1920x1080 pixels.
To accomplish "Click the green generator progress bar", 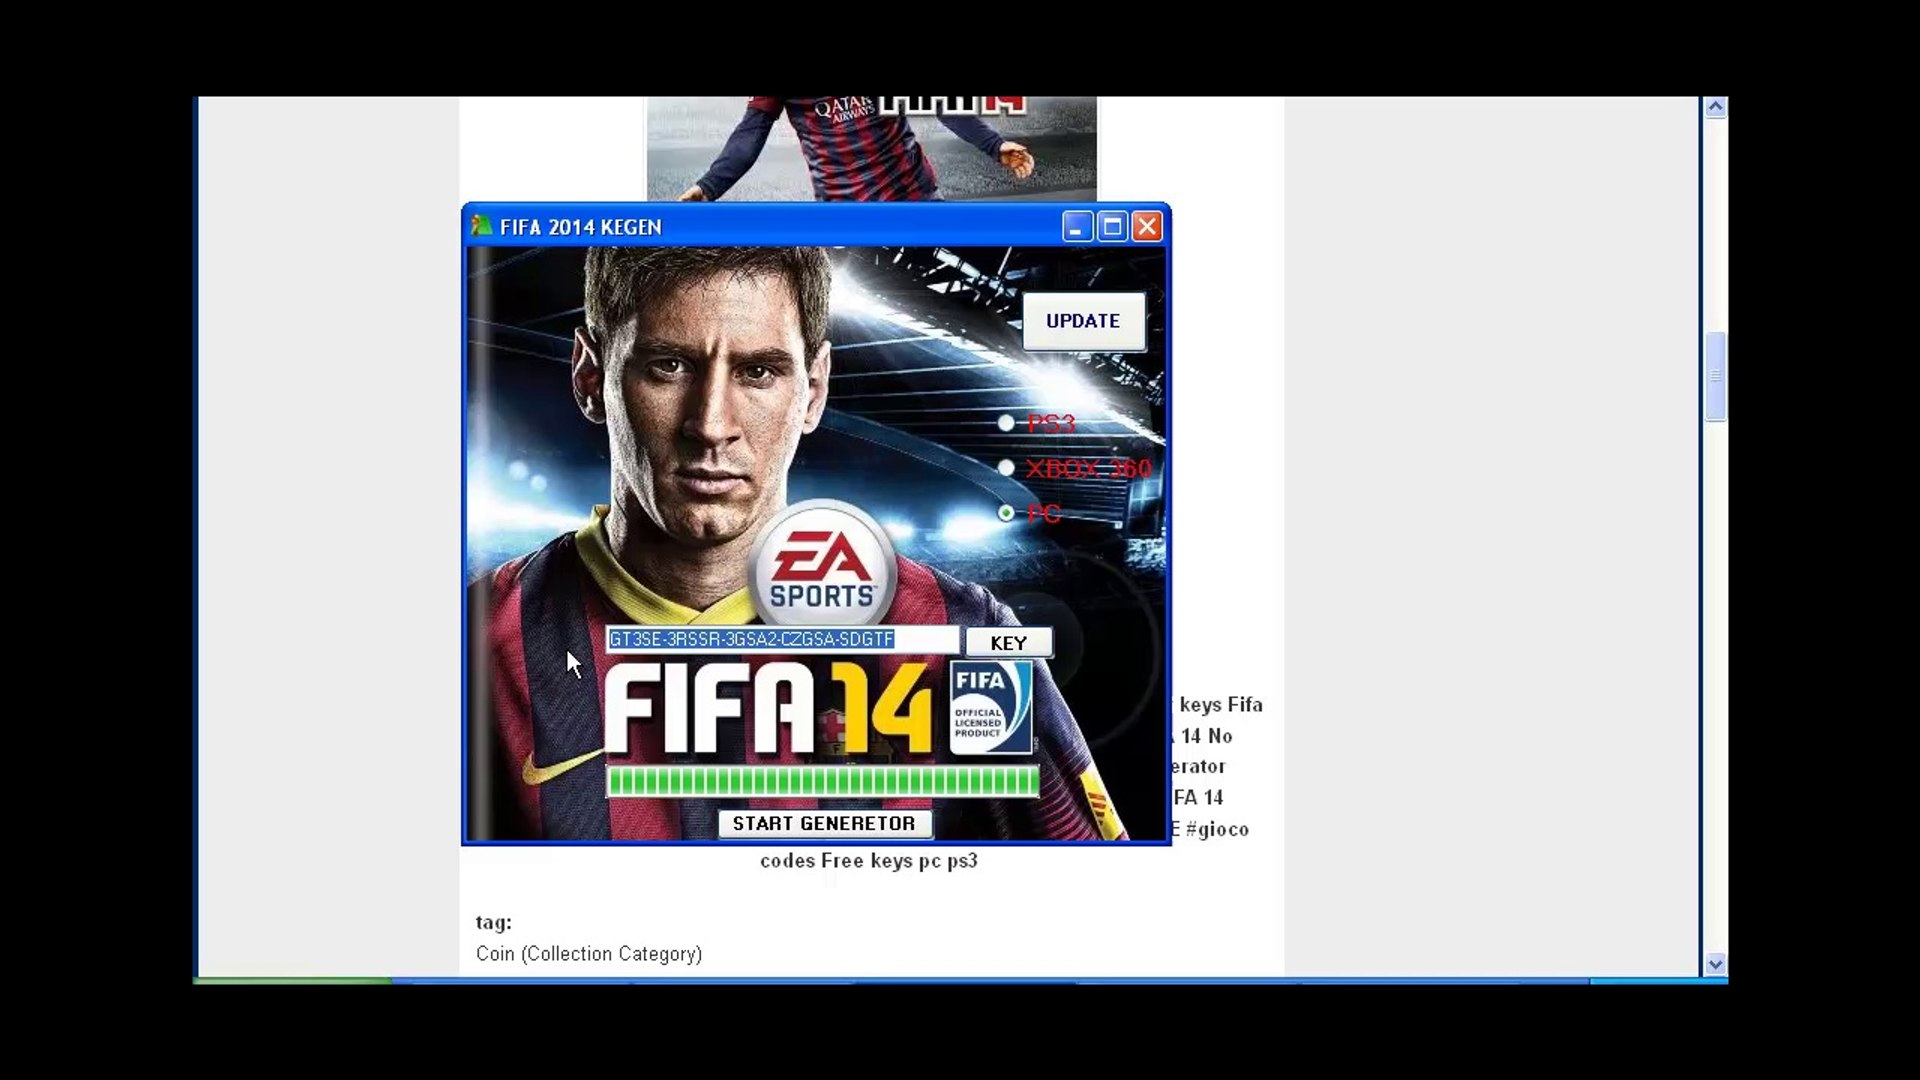I will click(x=822, y=782).
